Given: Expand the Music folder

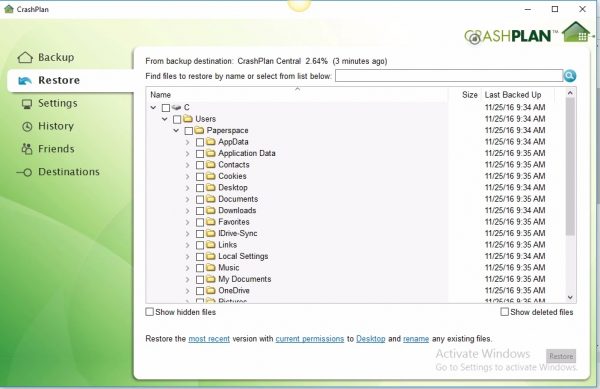Looking at the screenshot, I should point(188,268).
